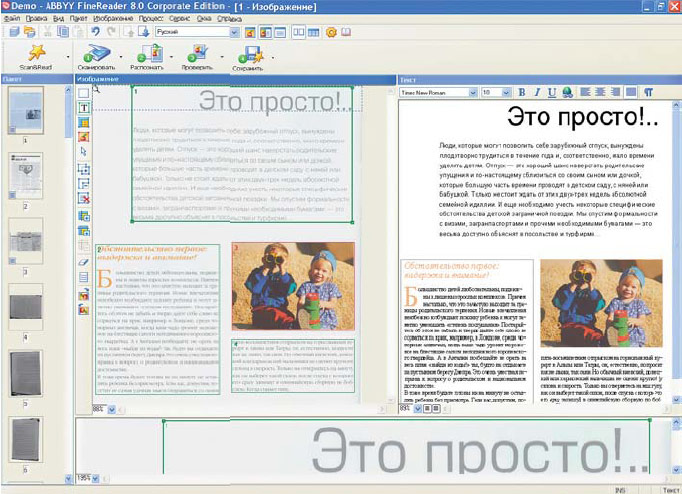The width and height of the screenshot is (682, 494).
Task: Click the magnifier zoom icon above image
Action: pyautogui.click(x=96, y=89)
